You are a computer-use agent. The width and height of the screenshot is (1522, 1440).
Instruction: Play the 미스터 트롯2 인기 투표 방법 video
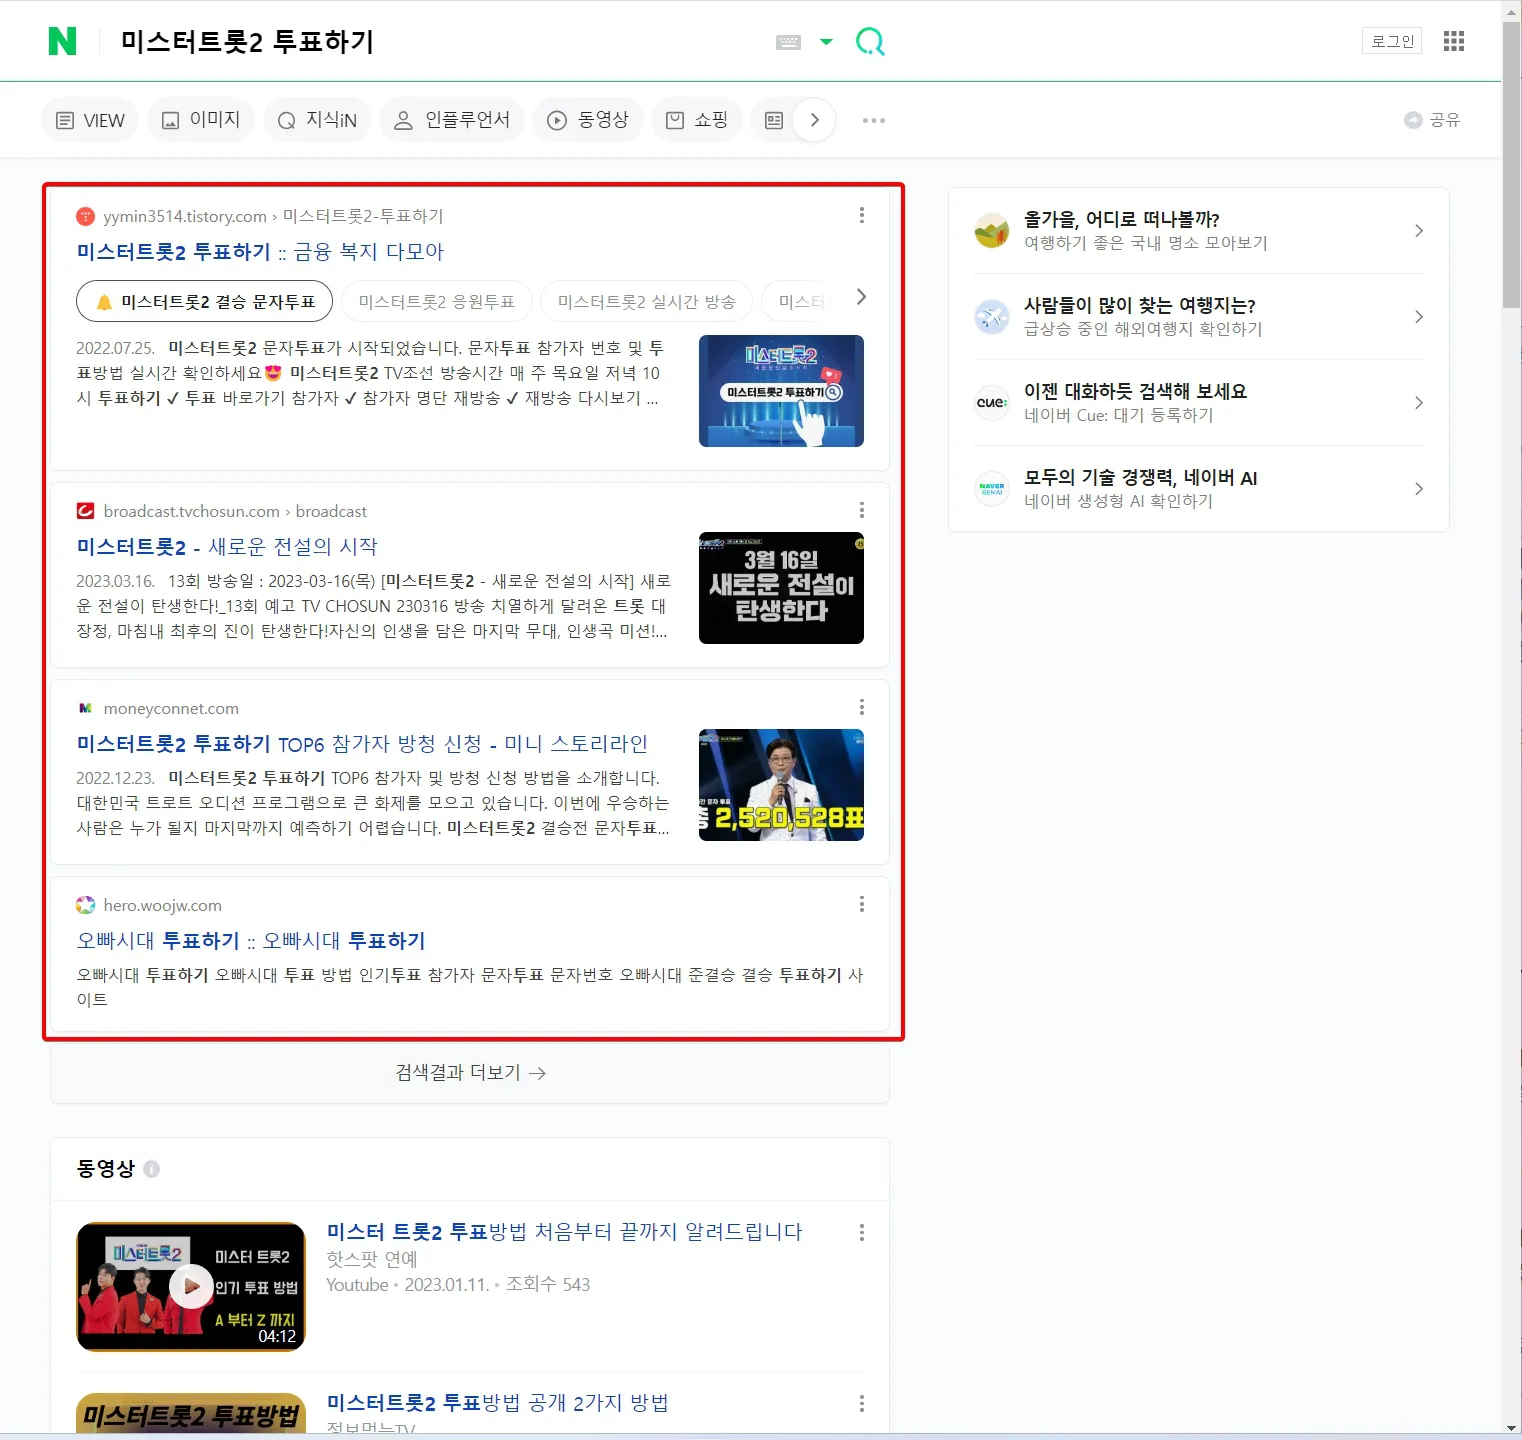coord(191,1287)
